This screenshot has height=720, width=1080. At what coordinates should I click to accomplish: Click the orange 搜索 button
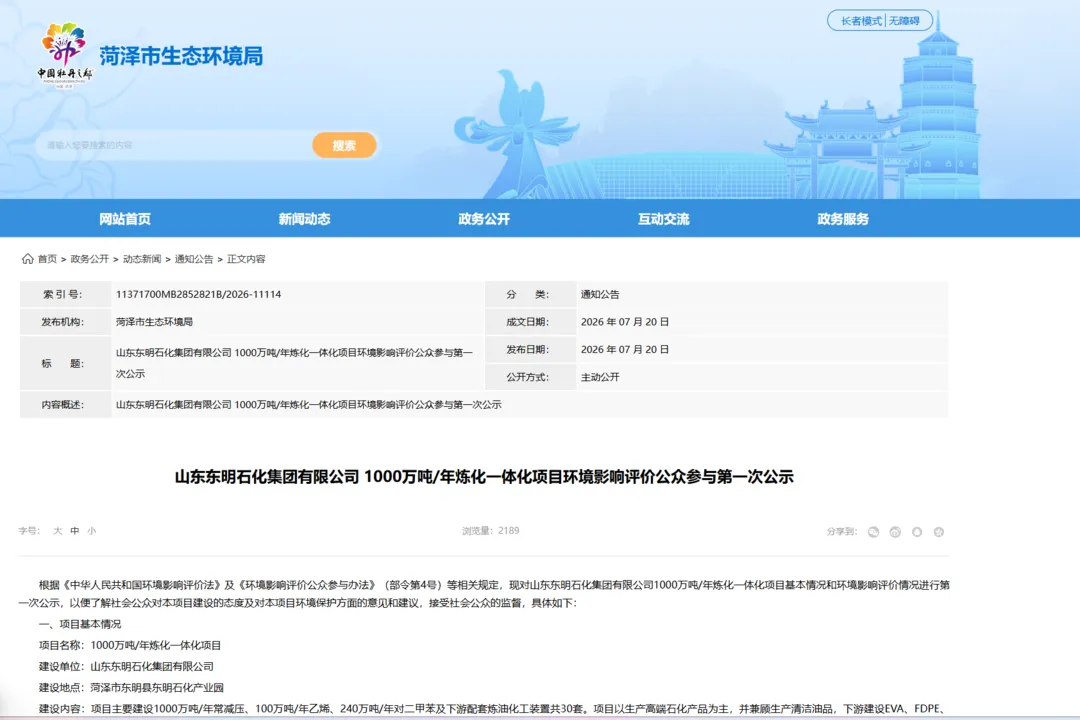(x=344, y=145)
